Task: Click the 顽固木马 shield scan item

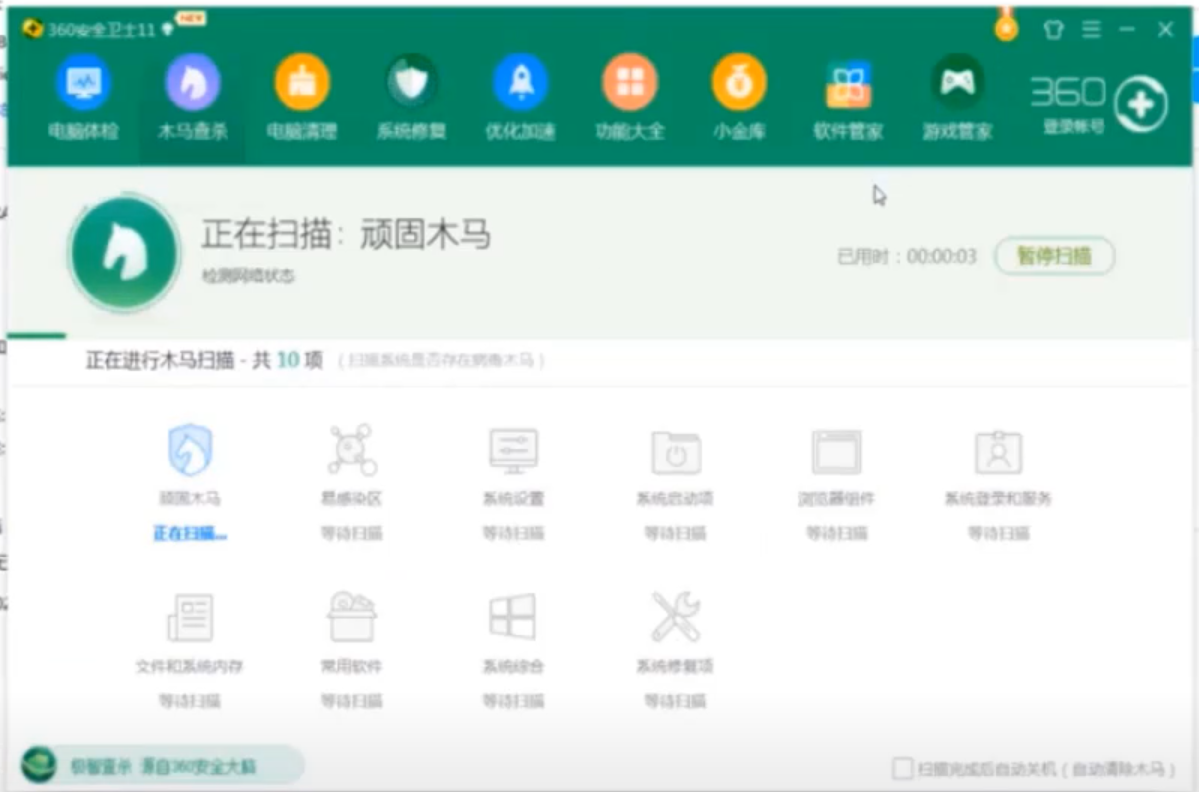Action: [x=190, y=450]
